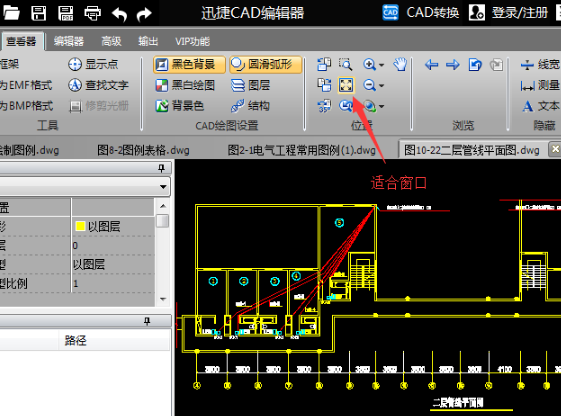Select 图10-22二层管线平面图.dwg tab

(x=472, y=150)
